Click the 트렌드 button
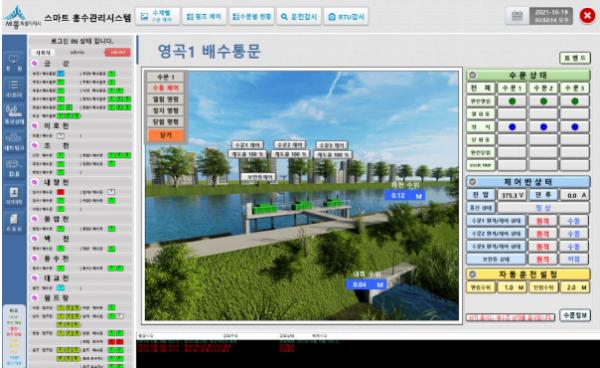This screenshot has width=600, height=368. [575, 58]
